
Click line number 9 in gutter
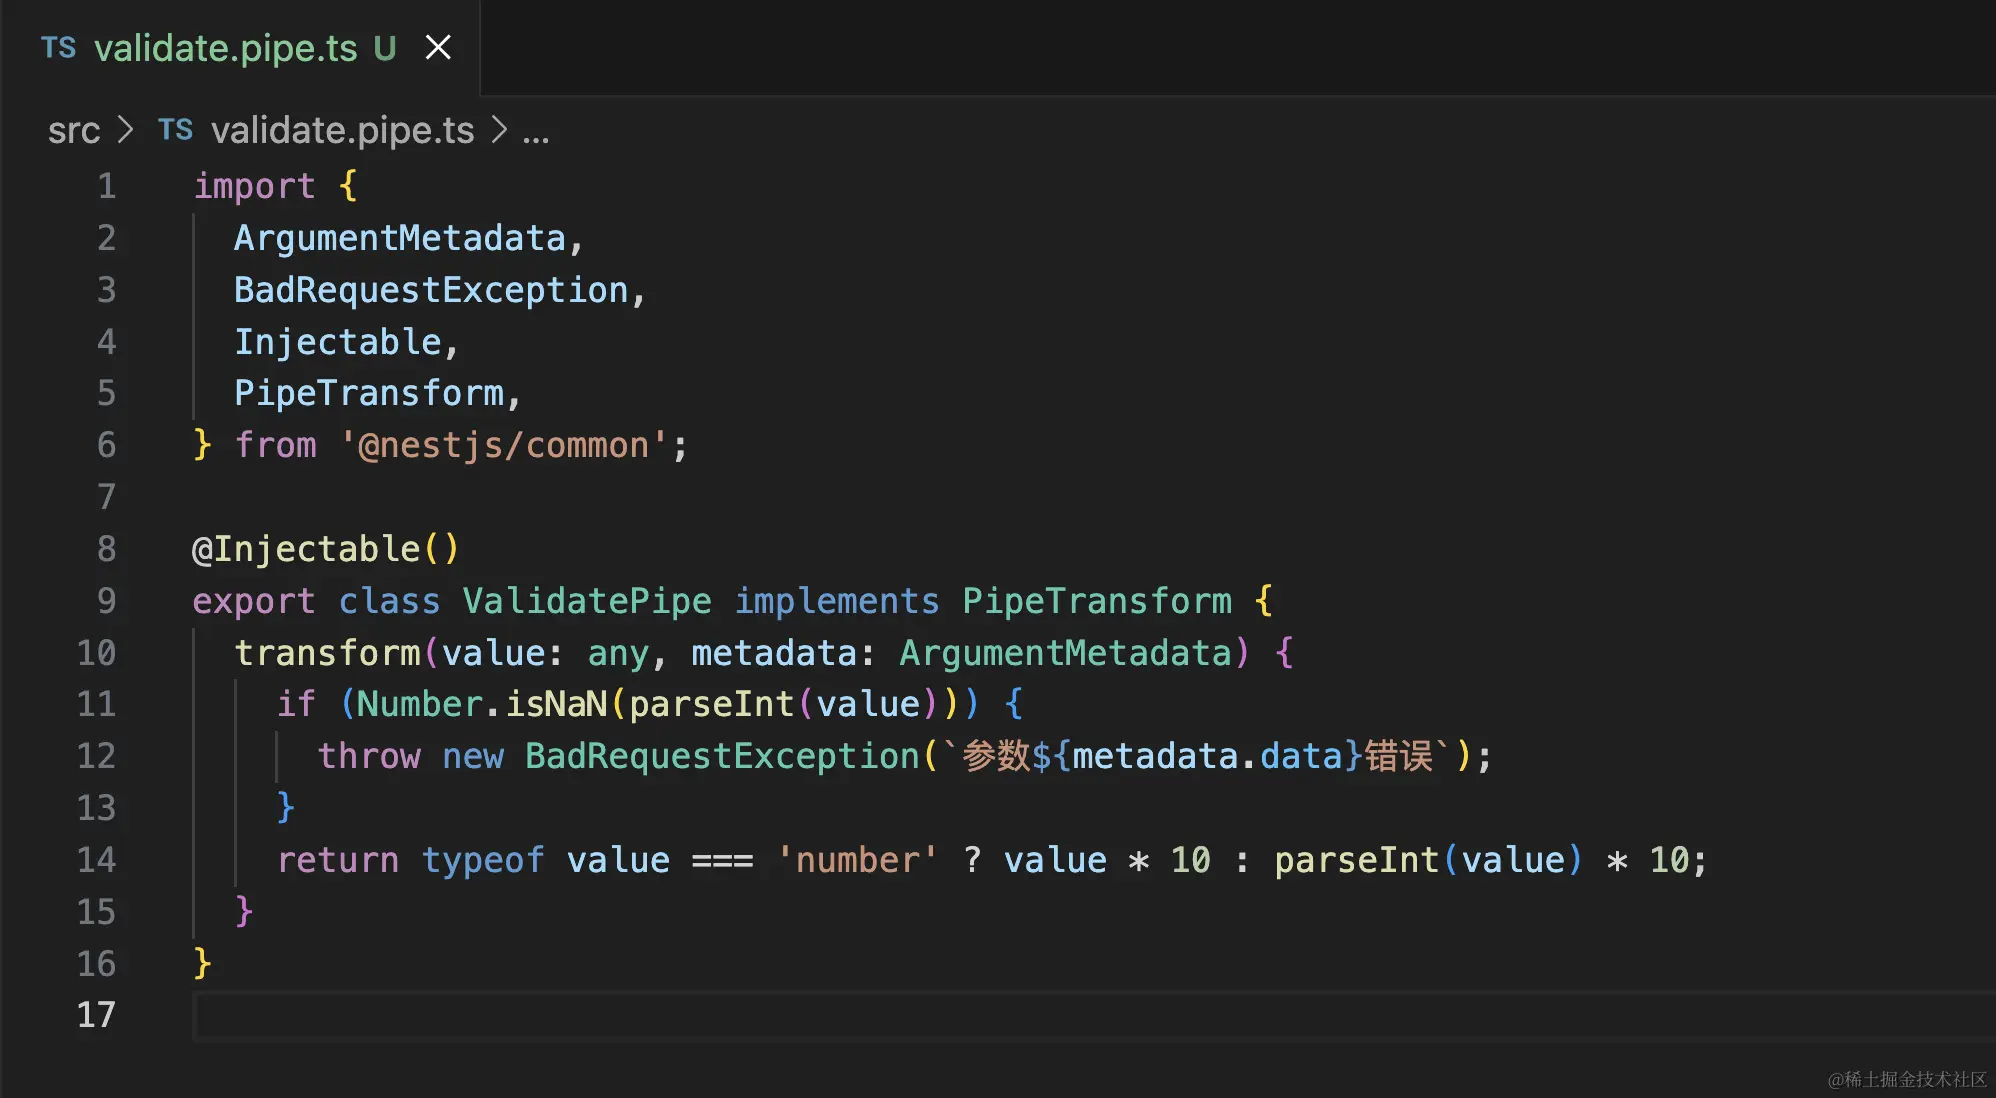pyautogui.click(x=106, y=601)
